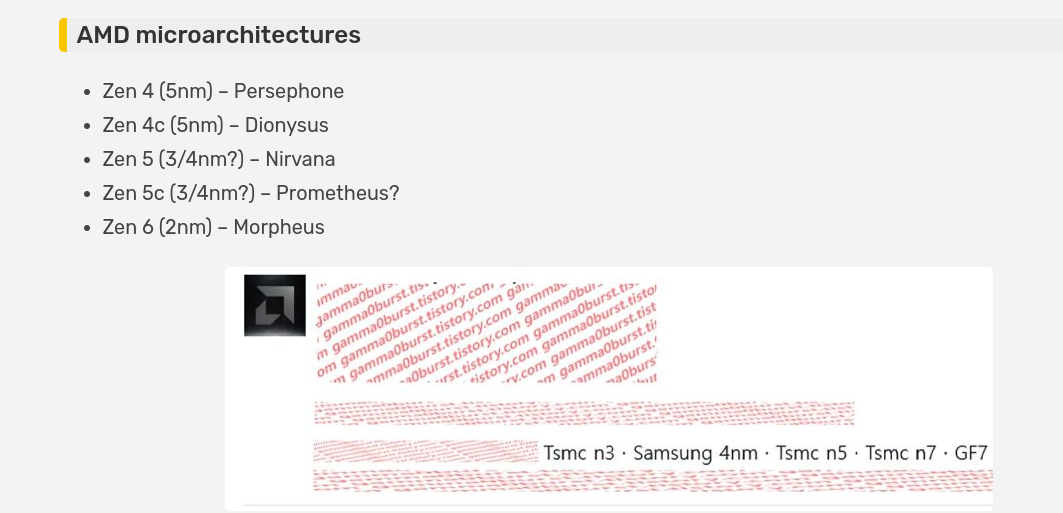Click the AMD microarchitectures heading
Screen dimensions: 1063x513
tap(218, 35)
